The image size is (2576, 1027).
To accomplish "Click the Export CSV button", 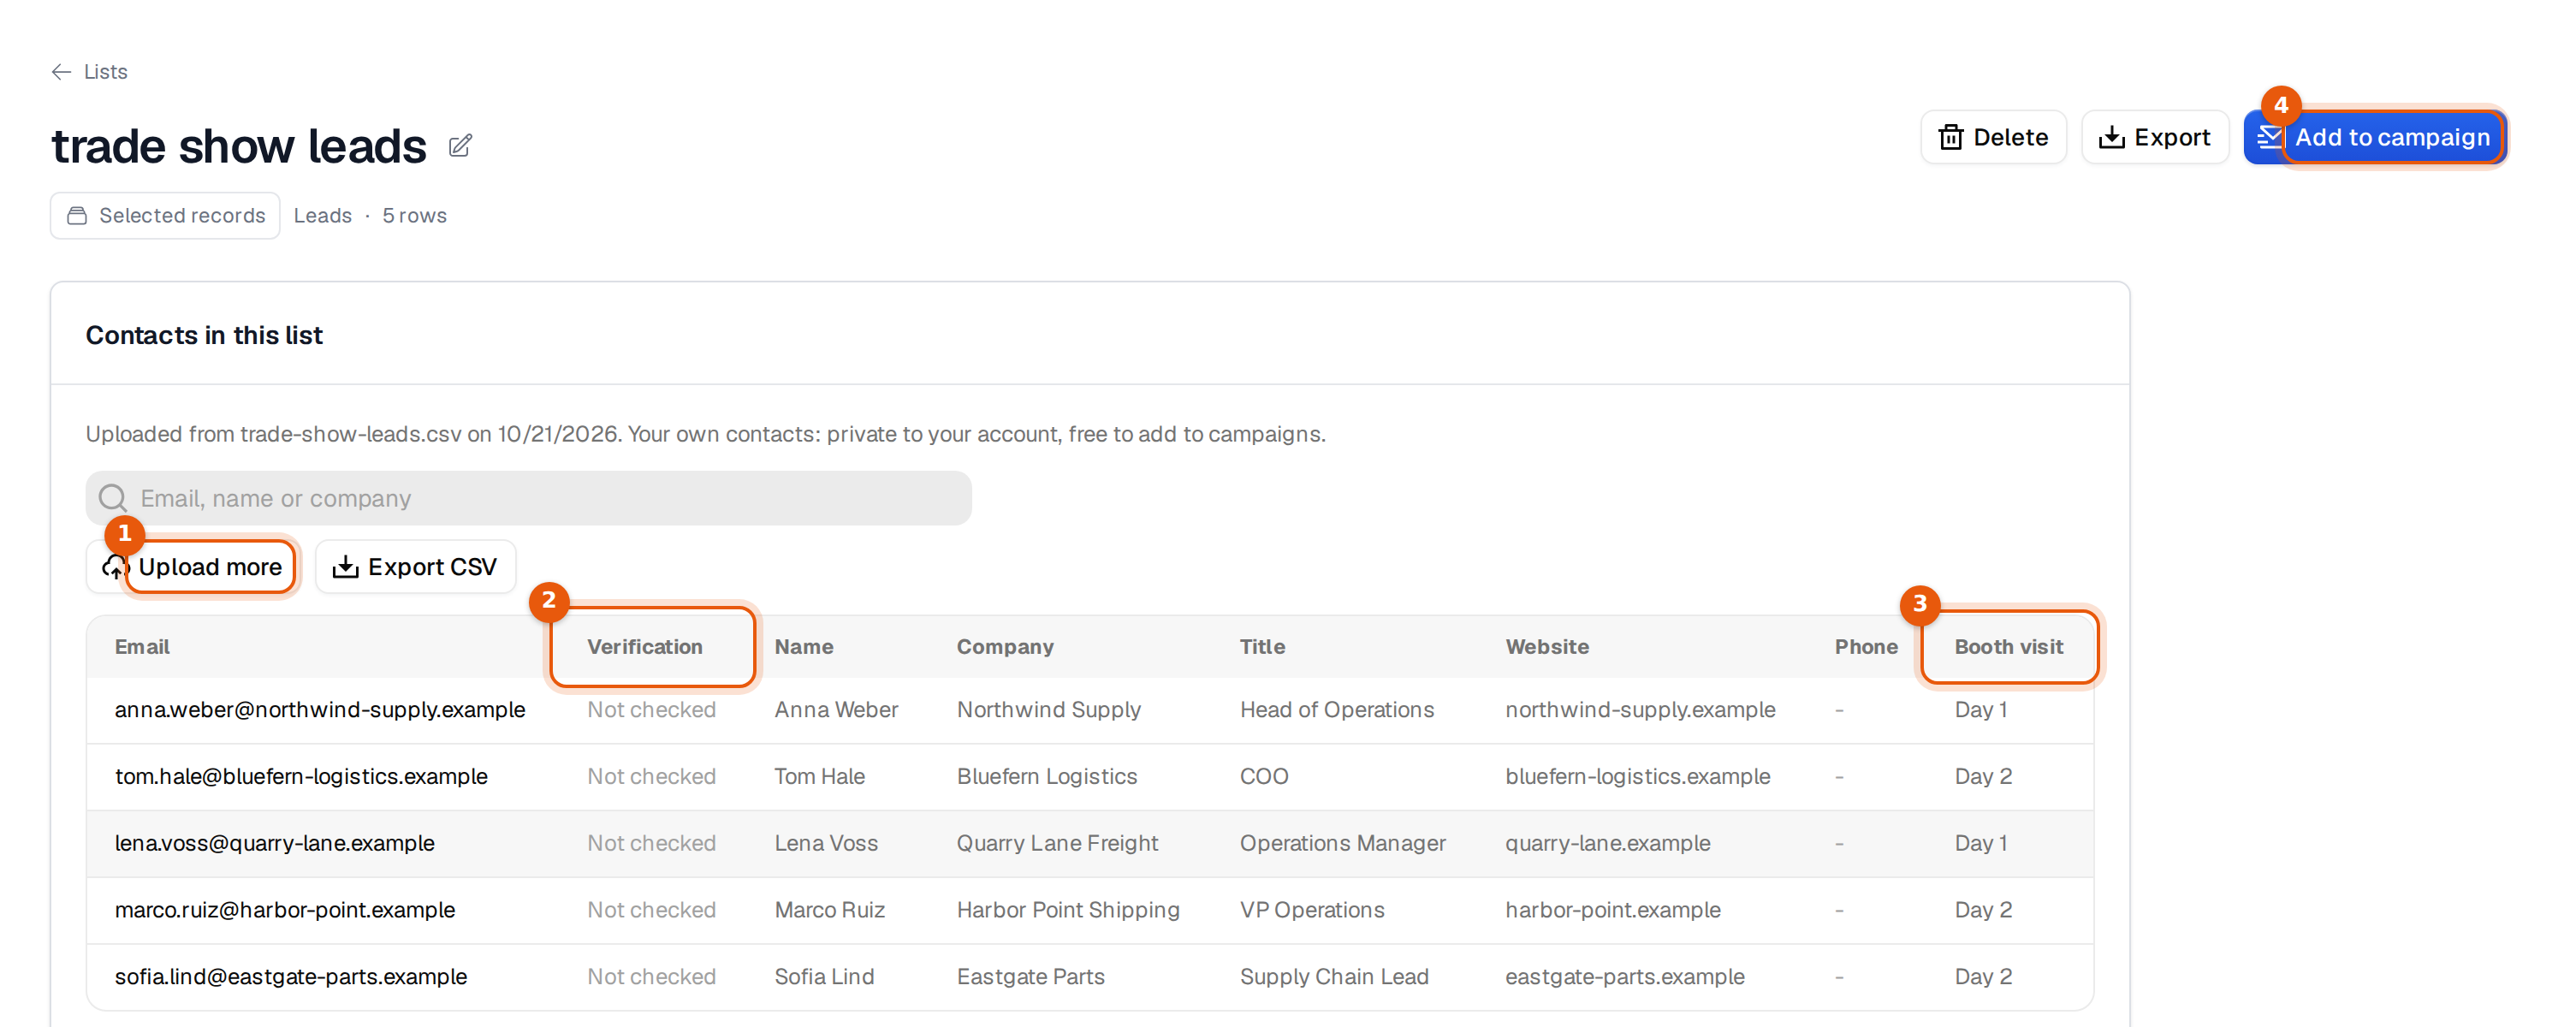I will [x=416, y=567].
